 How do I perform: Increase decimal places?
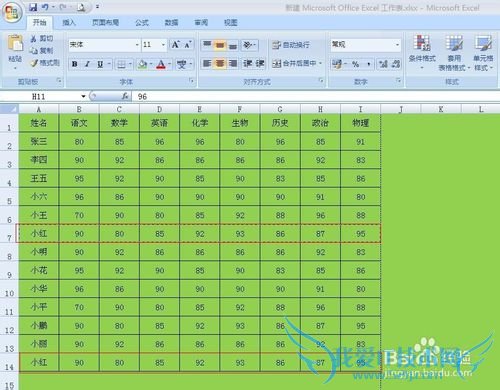point(383,64)
